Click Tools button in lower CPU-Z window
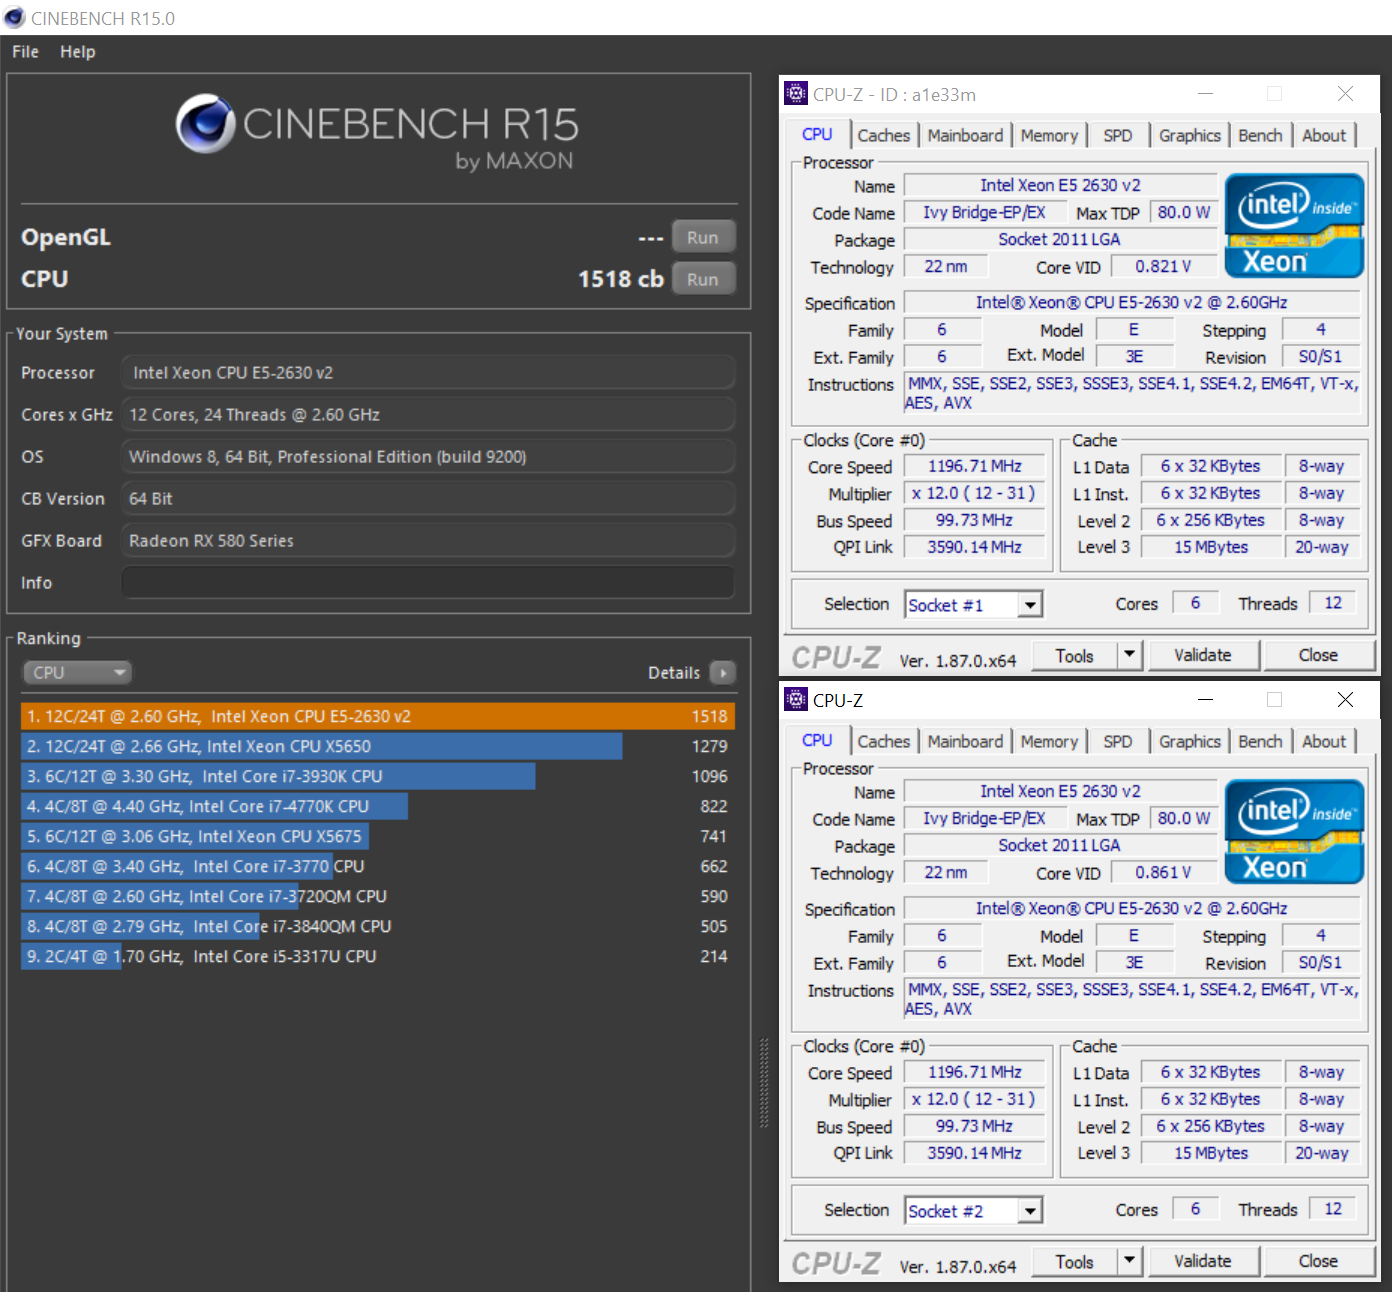 [1074, 1262]
